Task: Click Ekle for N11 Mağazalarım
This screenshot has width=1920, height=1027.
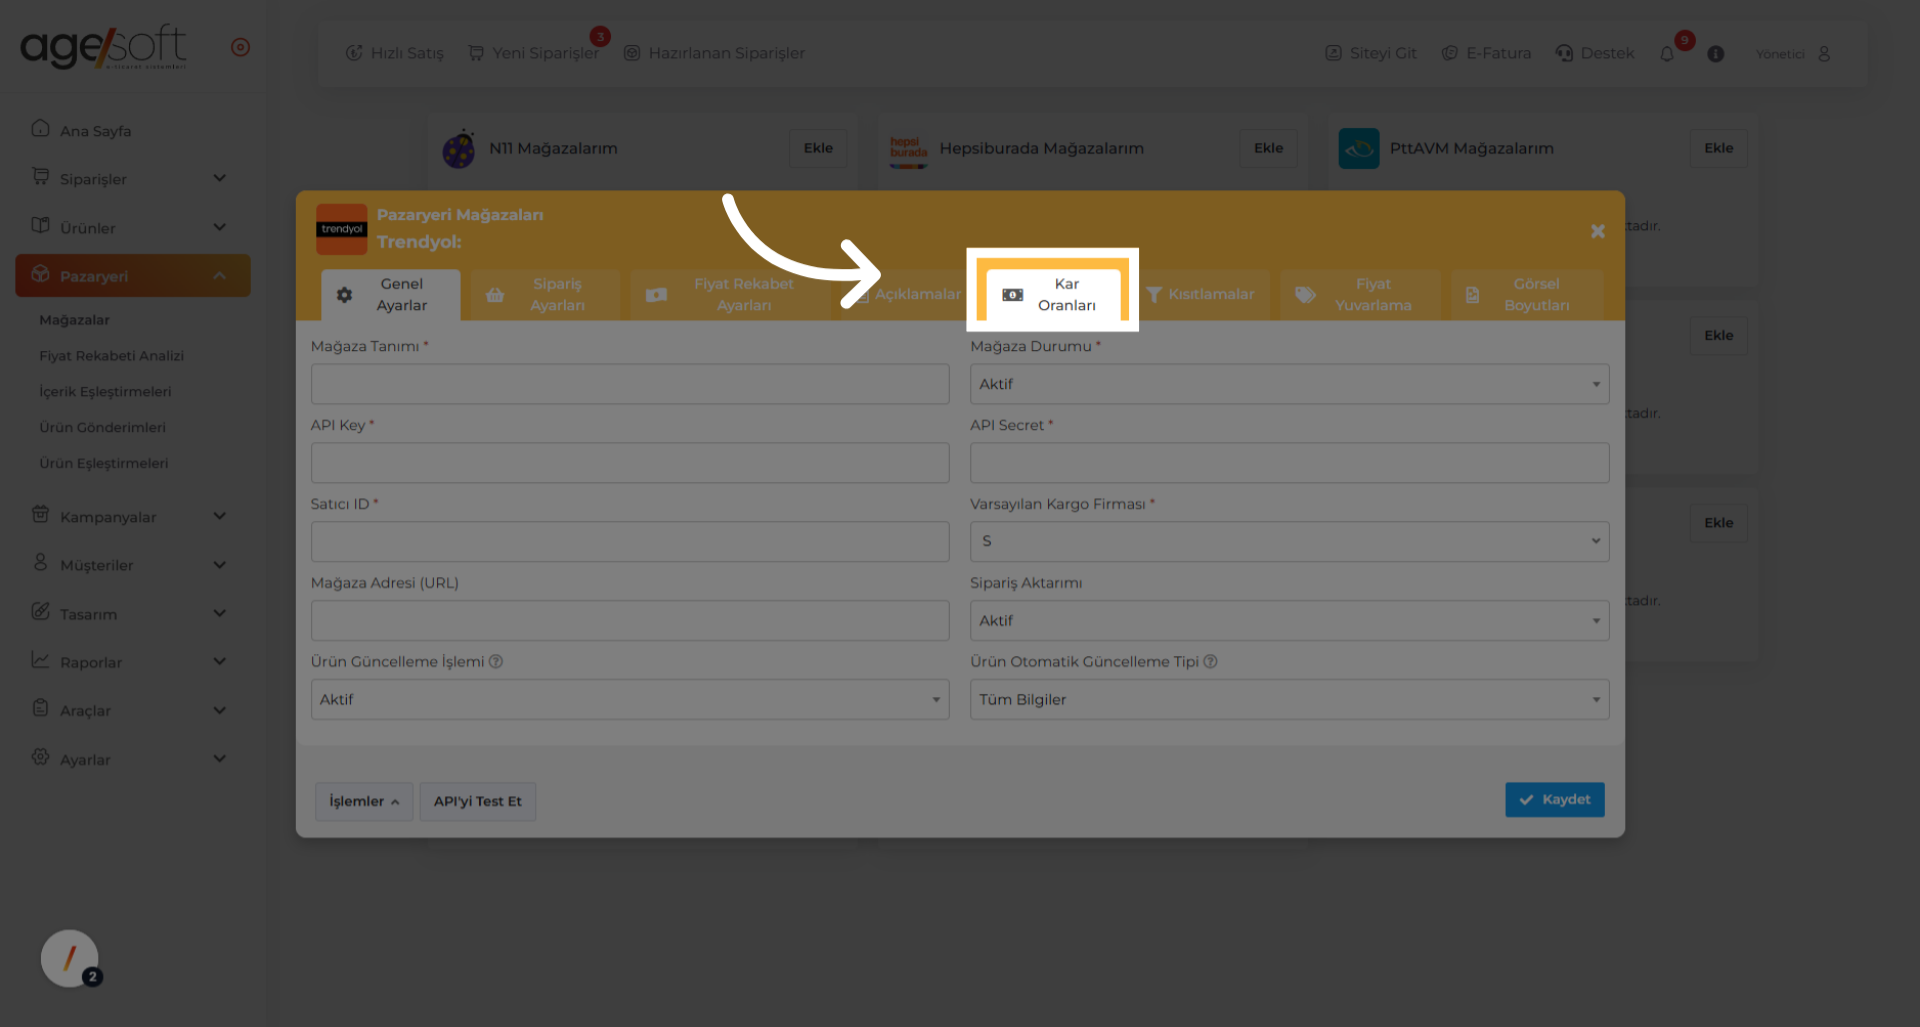Action: (818, 148)
